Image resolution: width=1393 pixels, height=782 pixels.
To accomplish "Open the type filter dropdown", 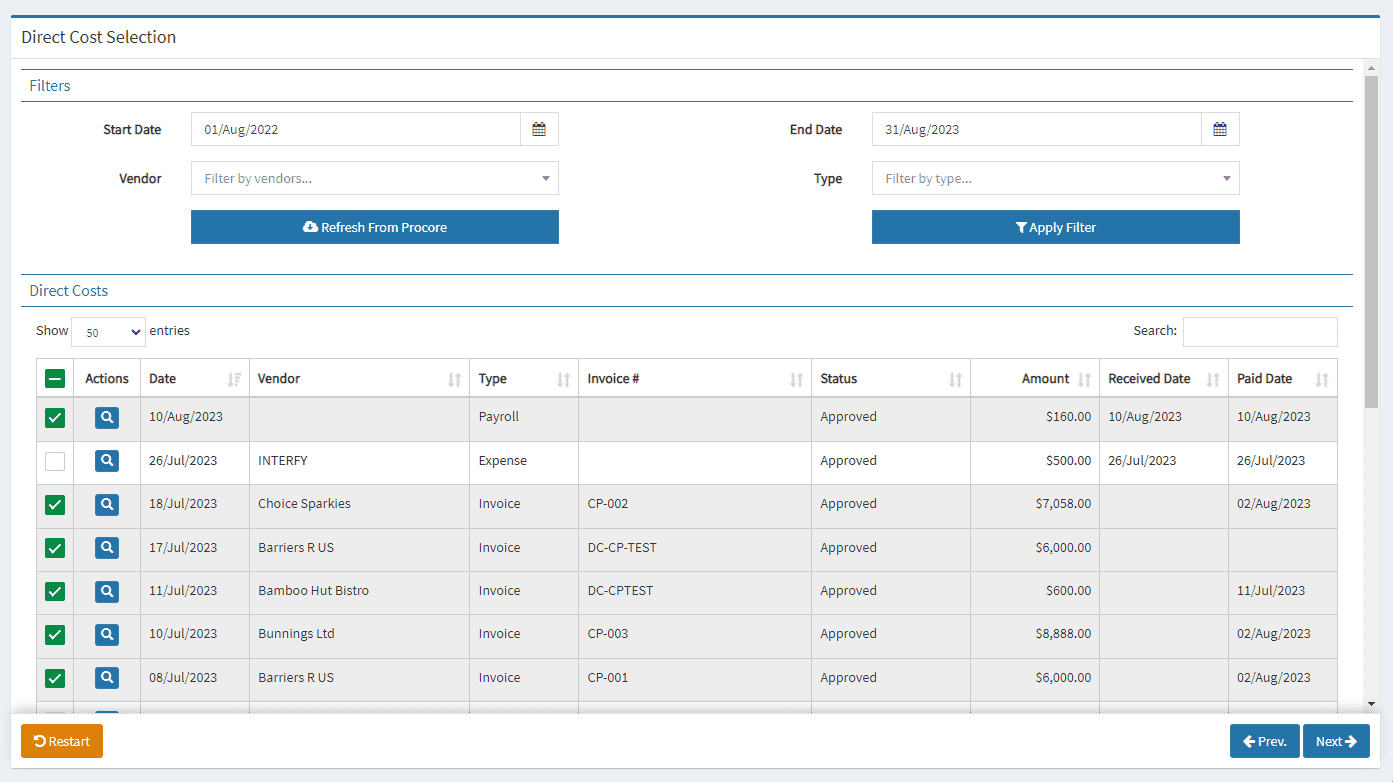I will pos(1055,178).
